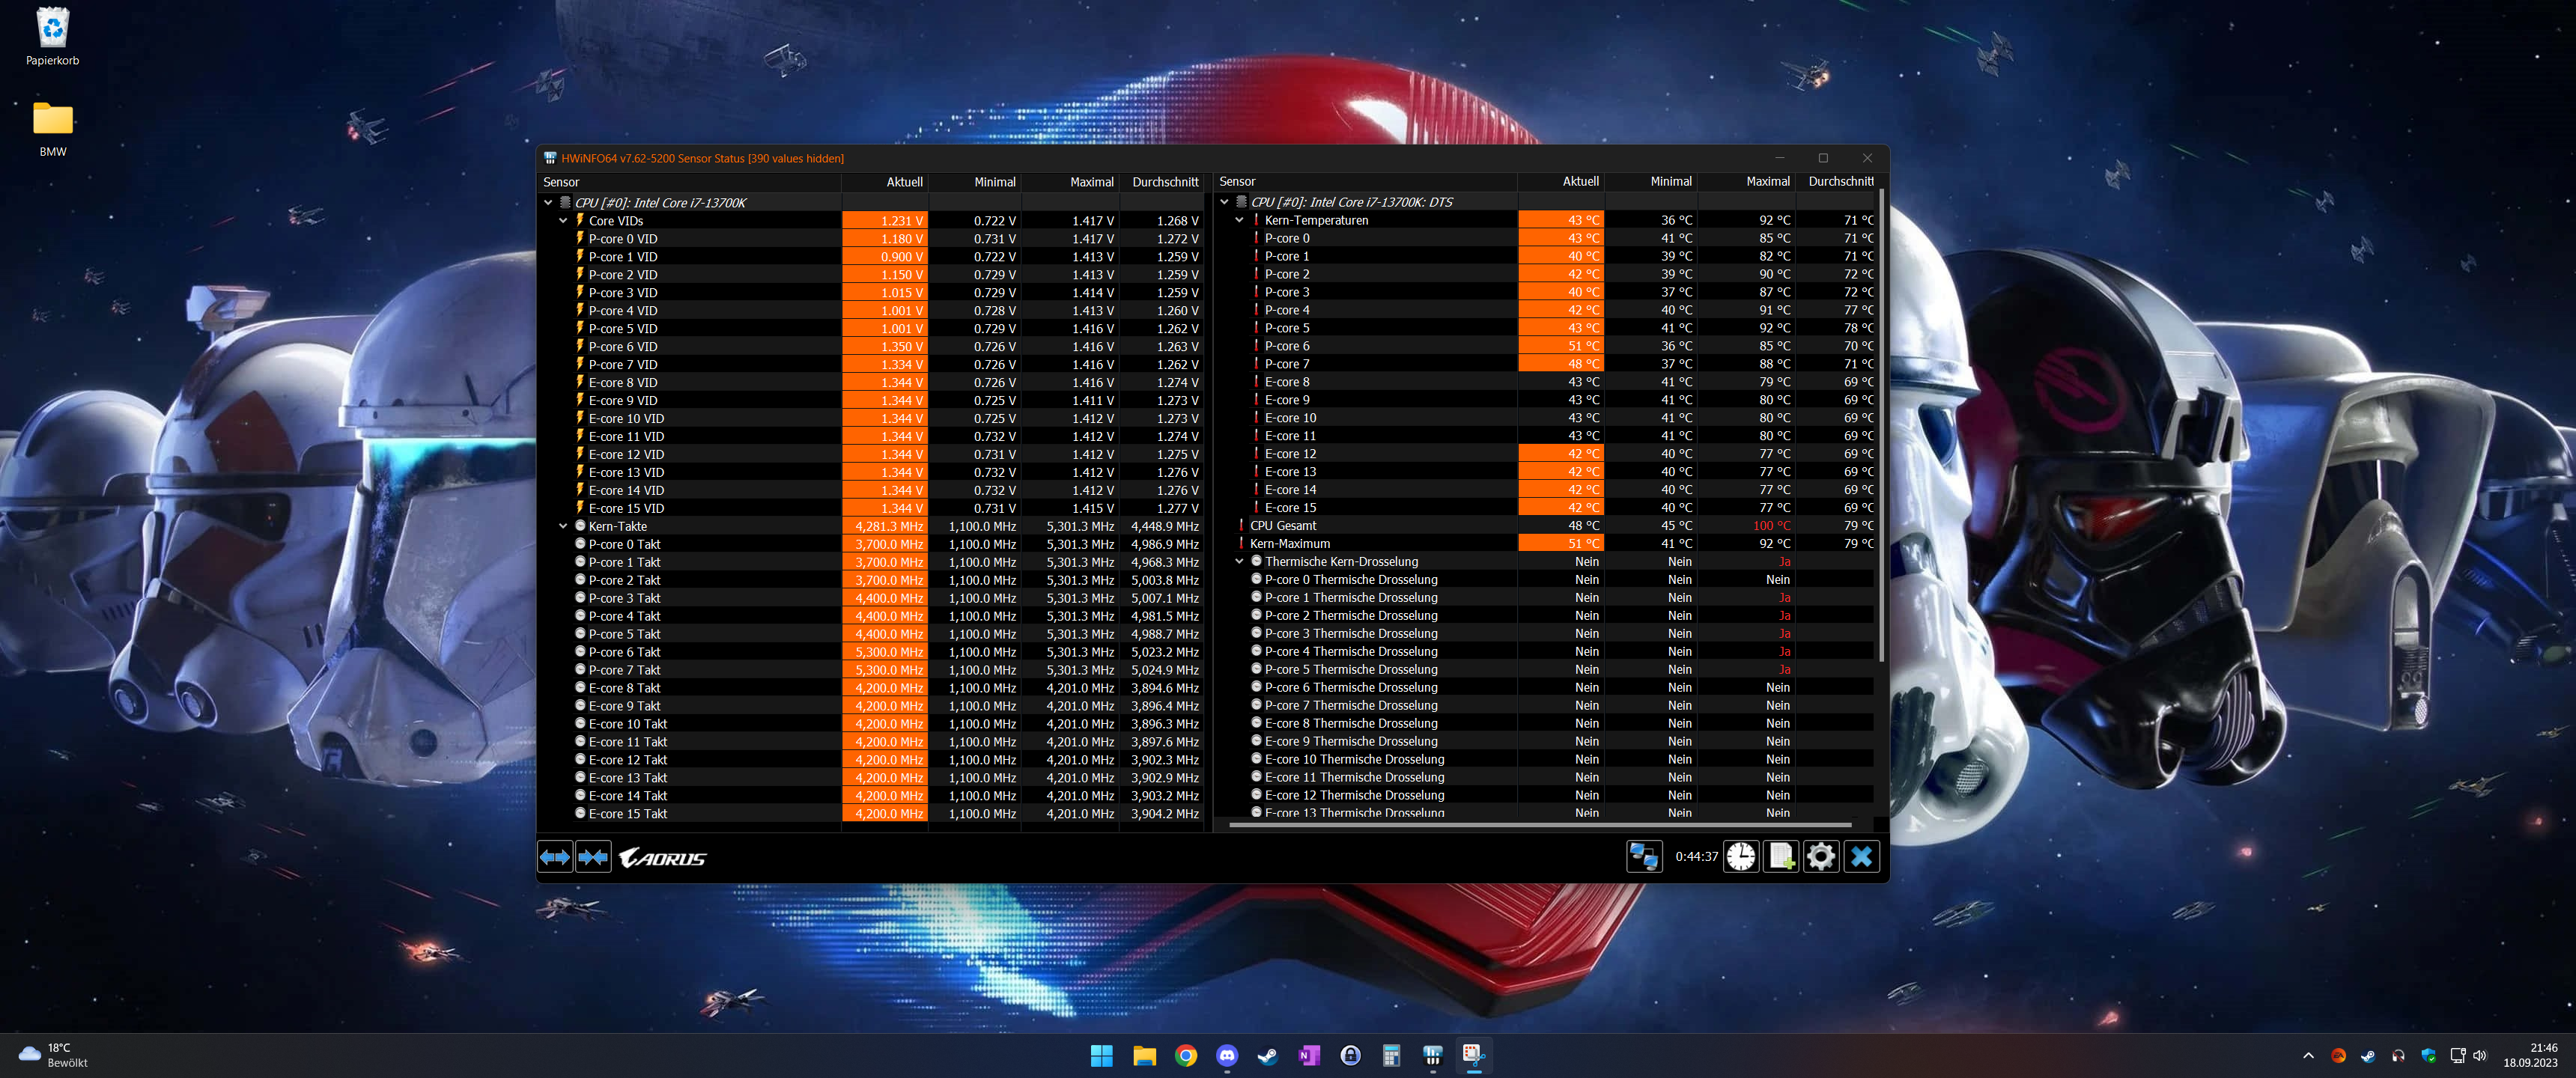This screenshot has height=1078, width=2576.
Task: Collapse the CPU i7-13700K DTS section
Action: click(x=1224, y=202)
